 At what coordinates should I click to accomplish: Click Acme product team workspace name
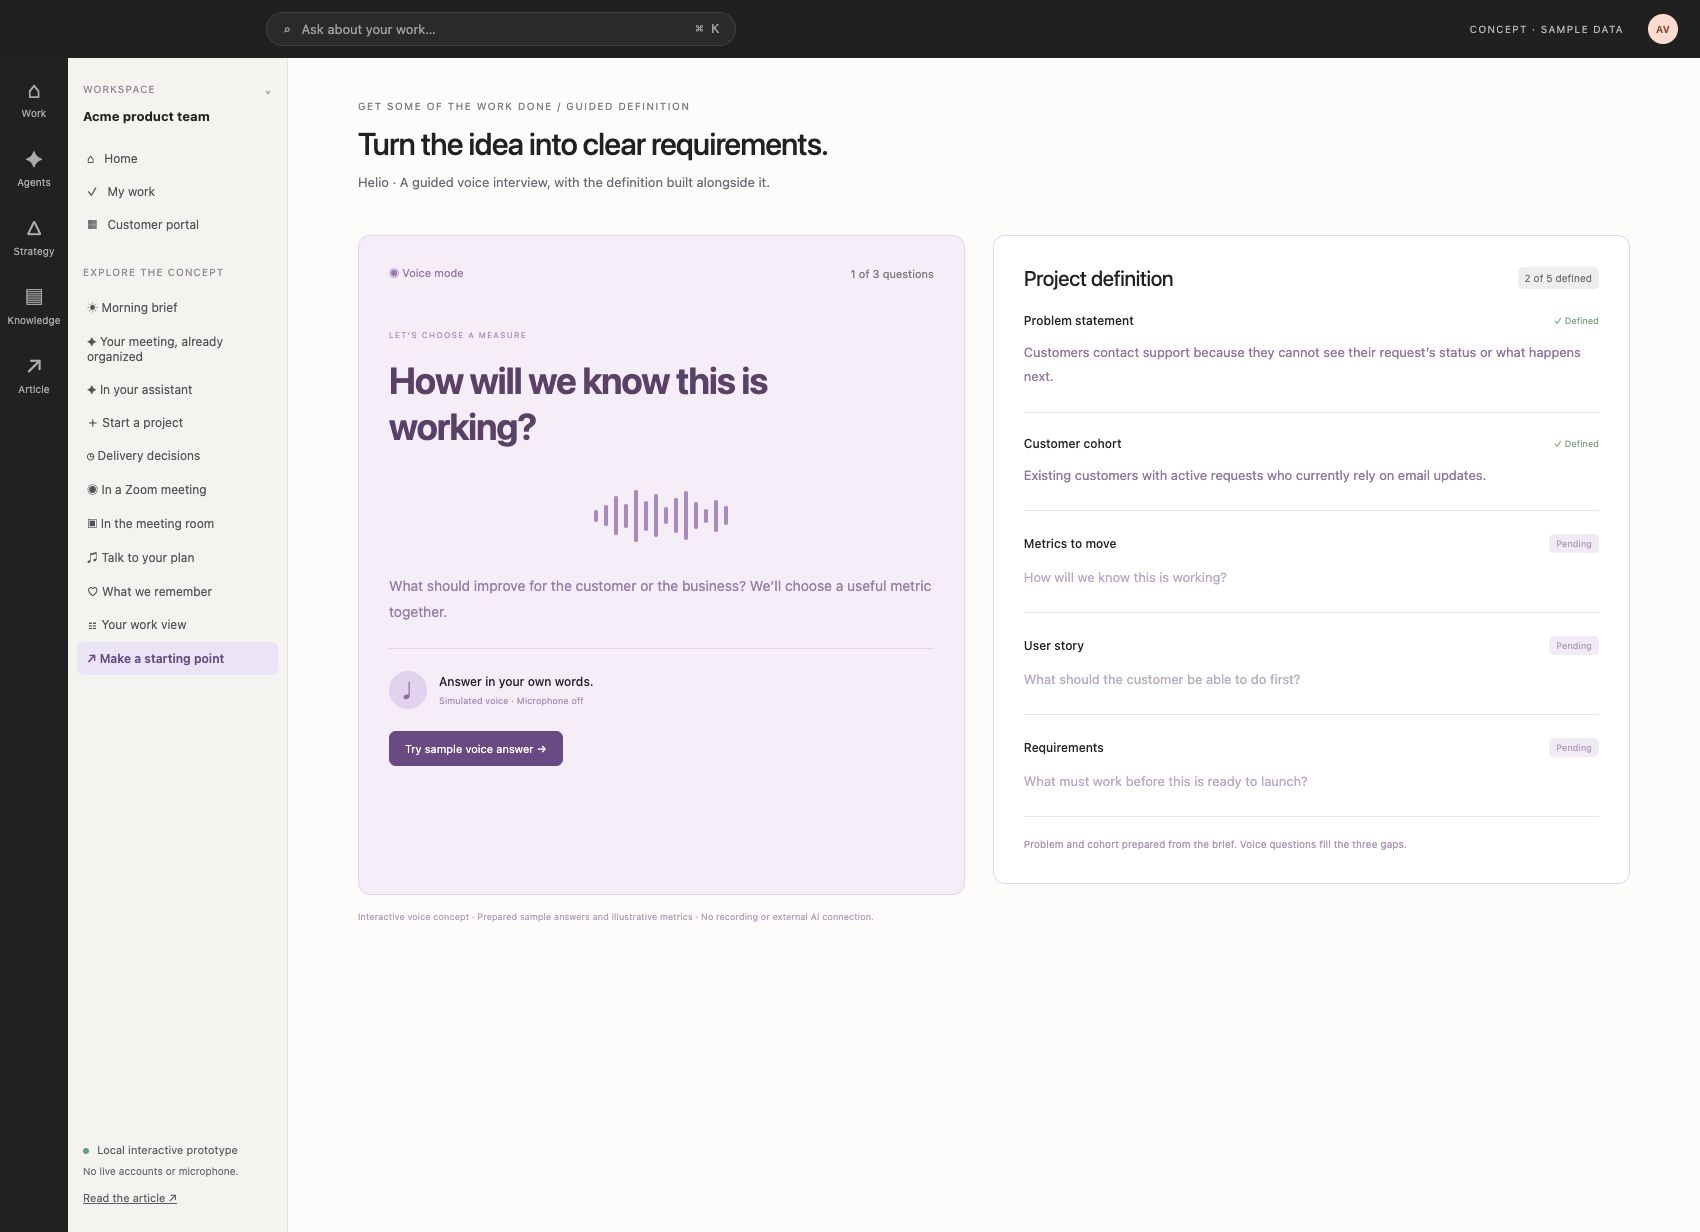pyautogui.click(x=146, y=117)
